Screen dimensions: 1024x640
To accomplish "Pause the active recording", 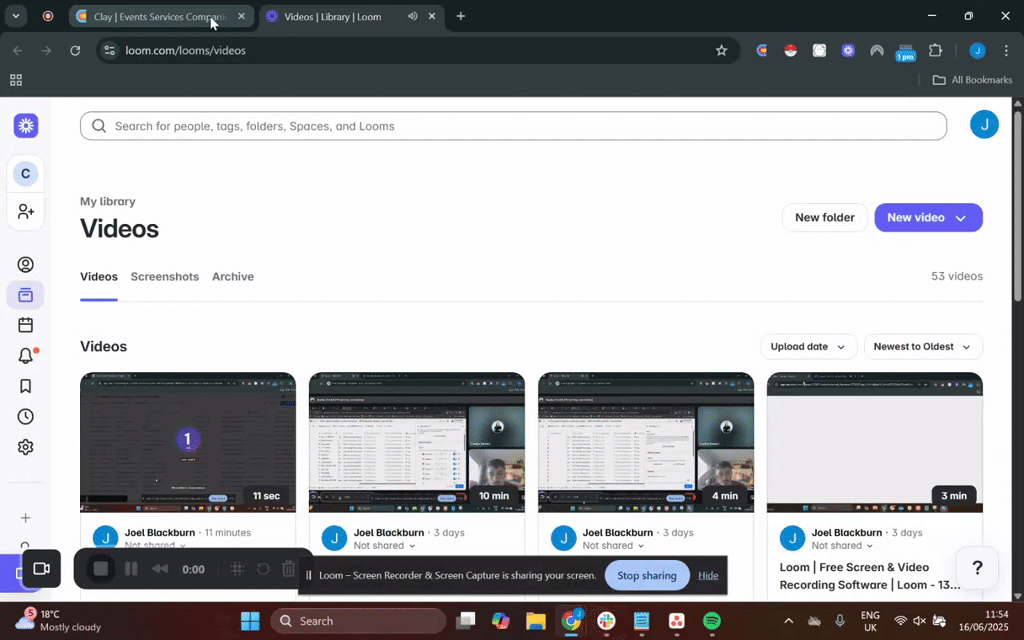I will click(131, 569).
